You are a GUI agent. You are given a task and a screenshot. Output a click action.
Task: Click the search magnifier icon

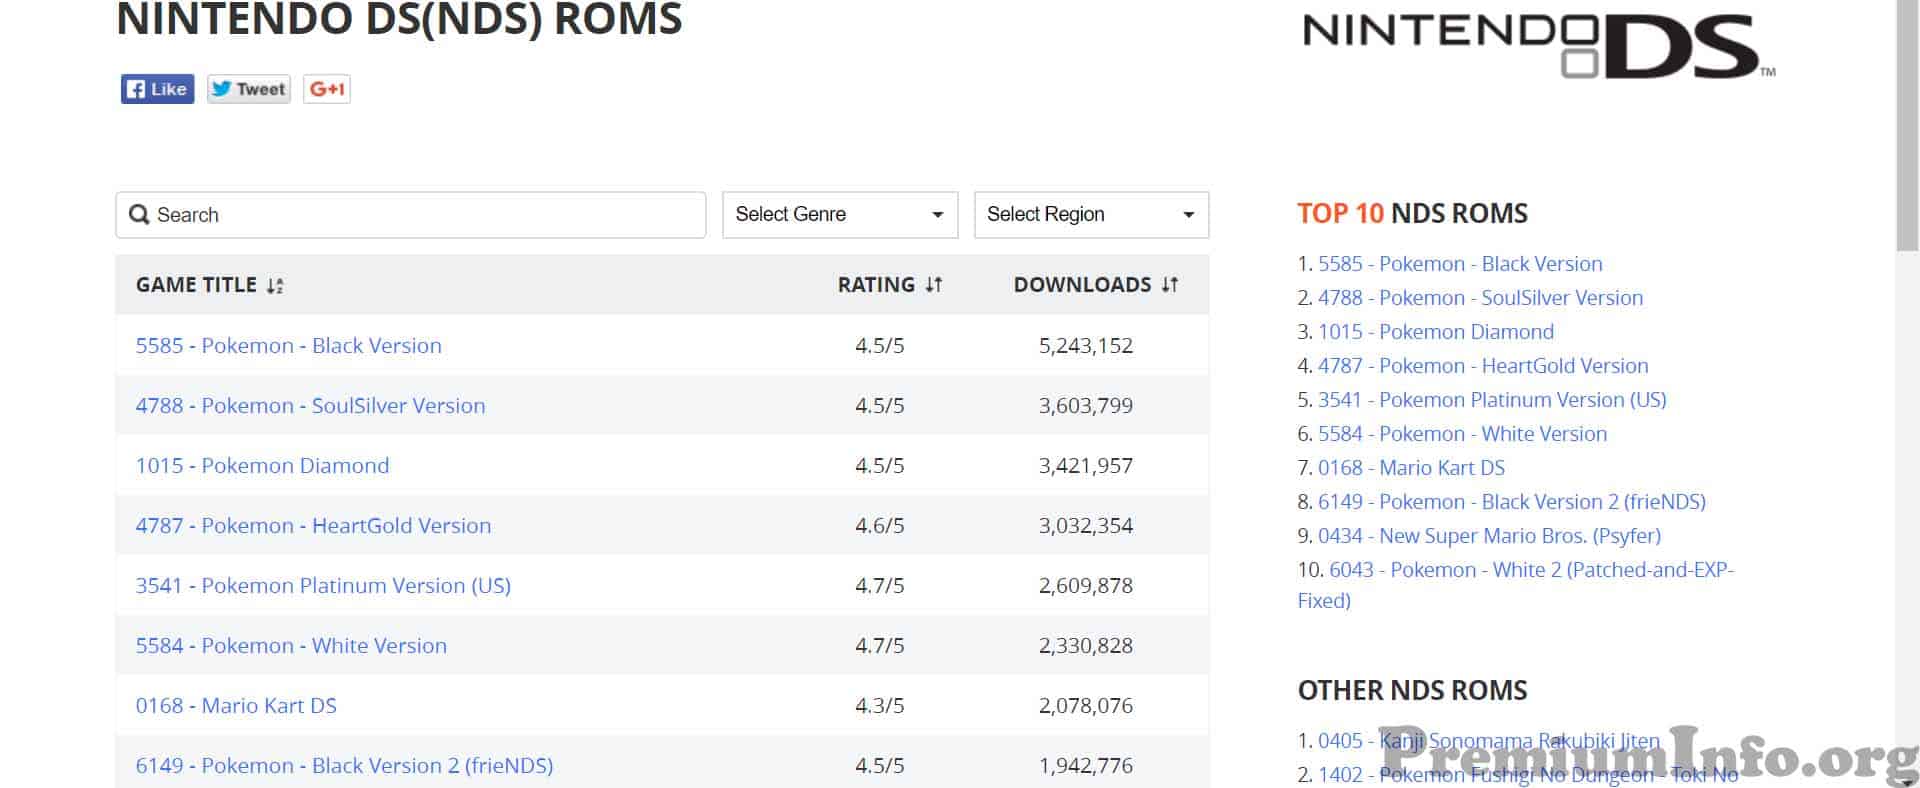tap(140, 215)
